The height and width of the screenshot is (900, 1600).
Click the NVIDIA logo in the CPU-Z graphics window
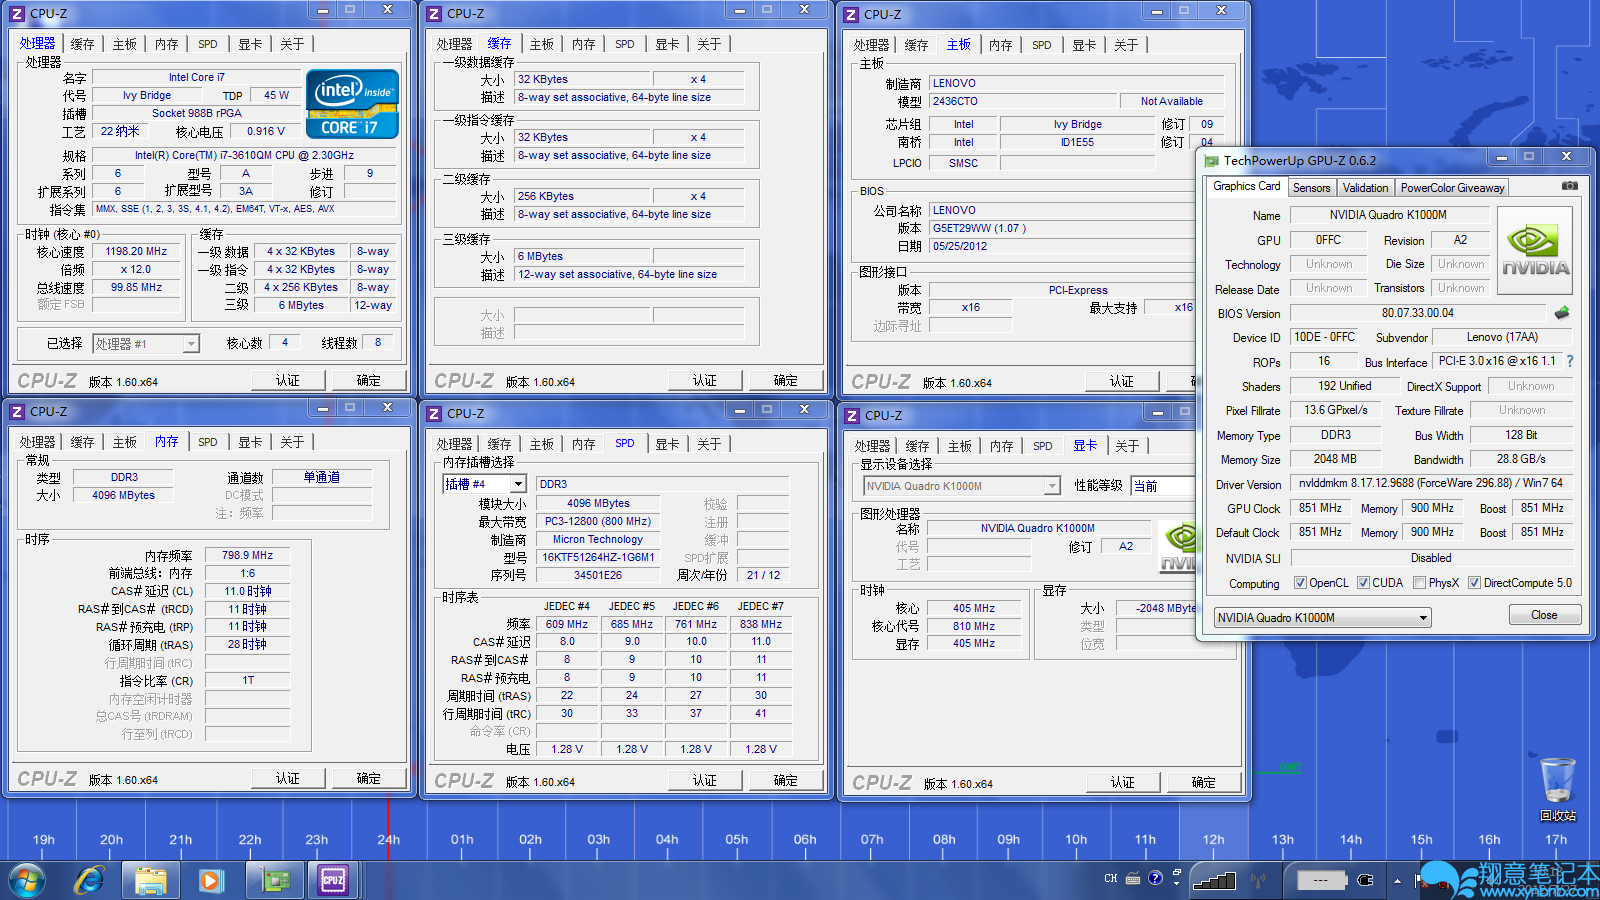click(x=1177, y=546)
